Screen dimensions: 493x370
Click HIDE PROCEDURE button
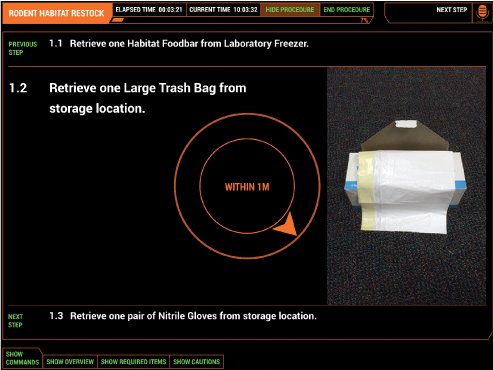click(x=290, y=10)
